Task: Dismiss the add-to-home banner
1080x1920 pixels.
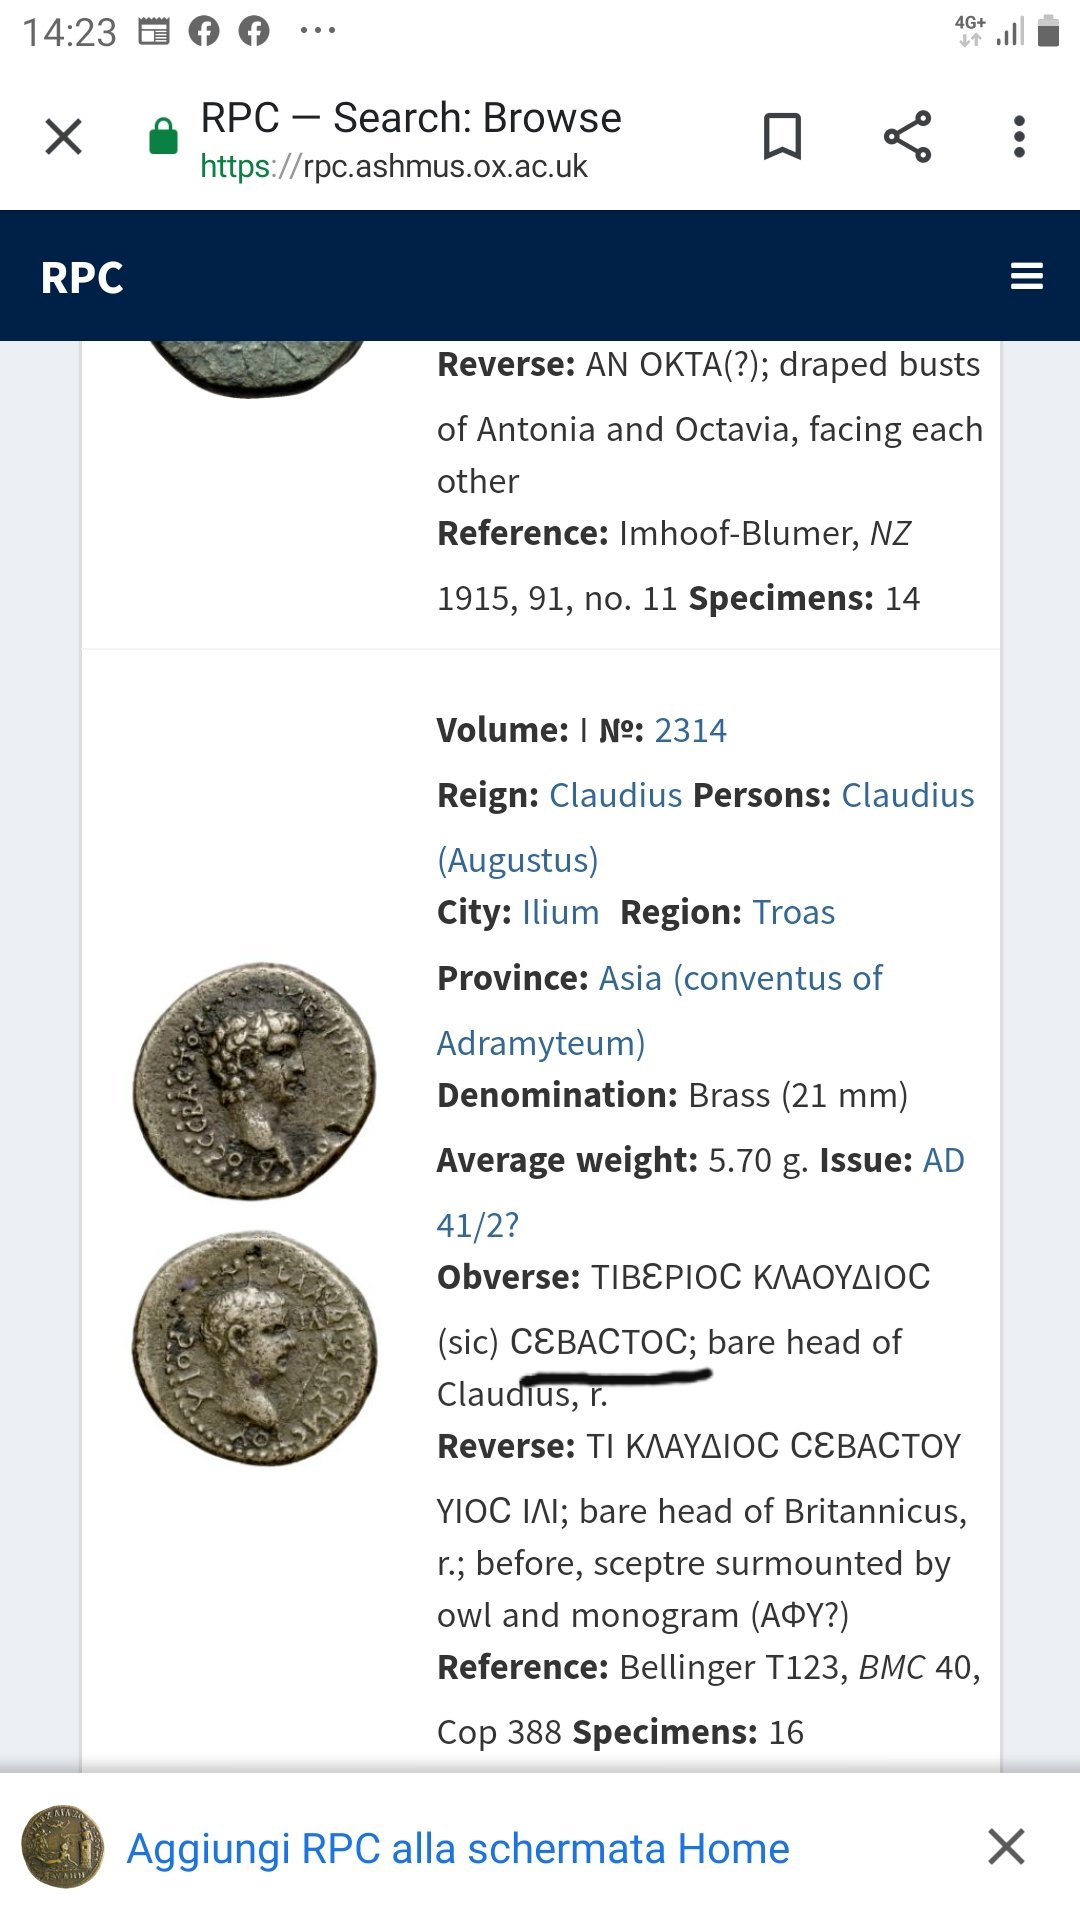Action: pyautogui.click(x=1006, y=1847)
